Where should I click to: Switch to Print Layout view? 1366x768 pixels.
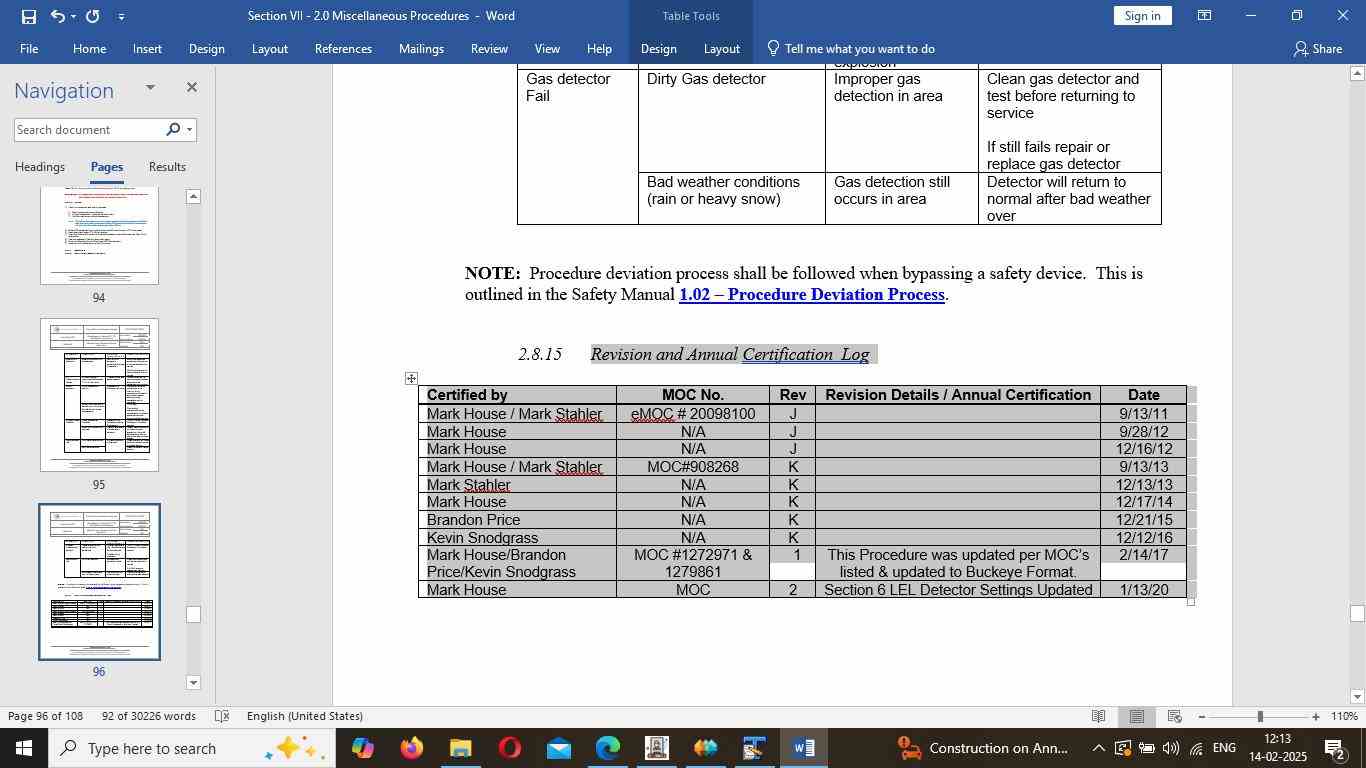coord(1137,716)
